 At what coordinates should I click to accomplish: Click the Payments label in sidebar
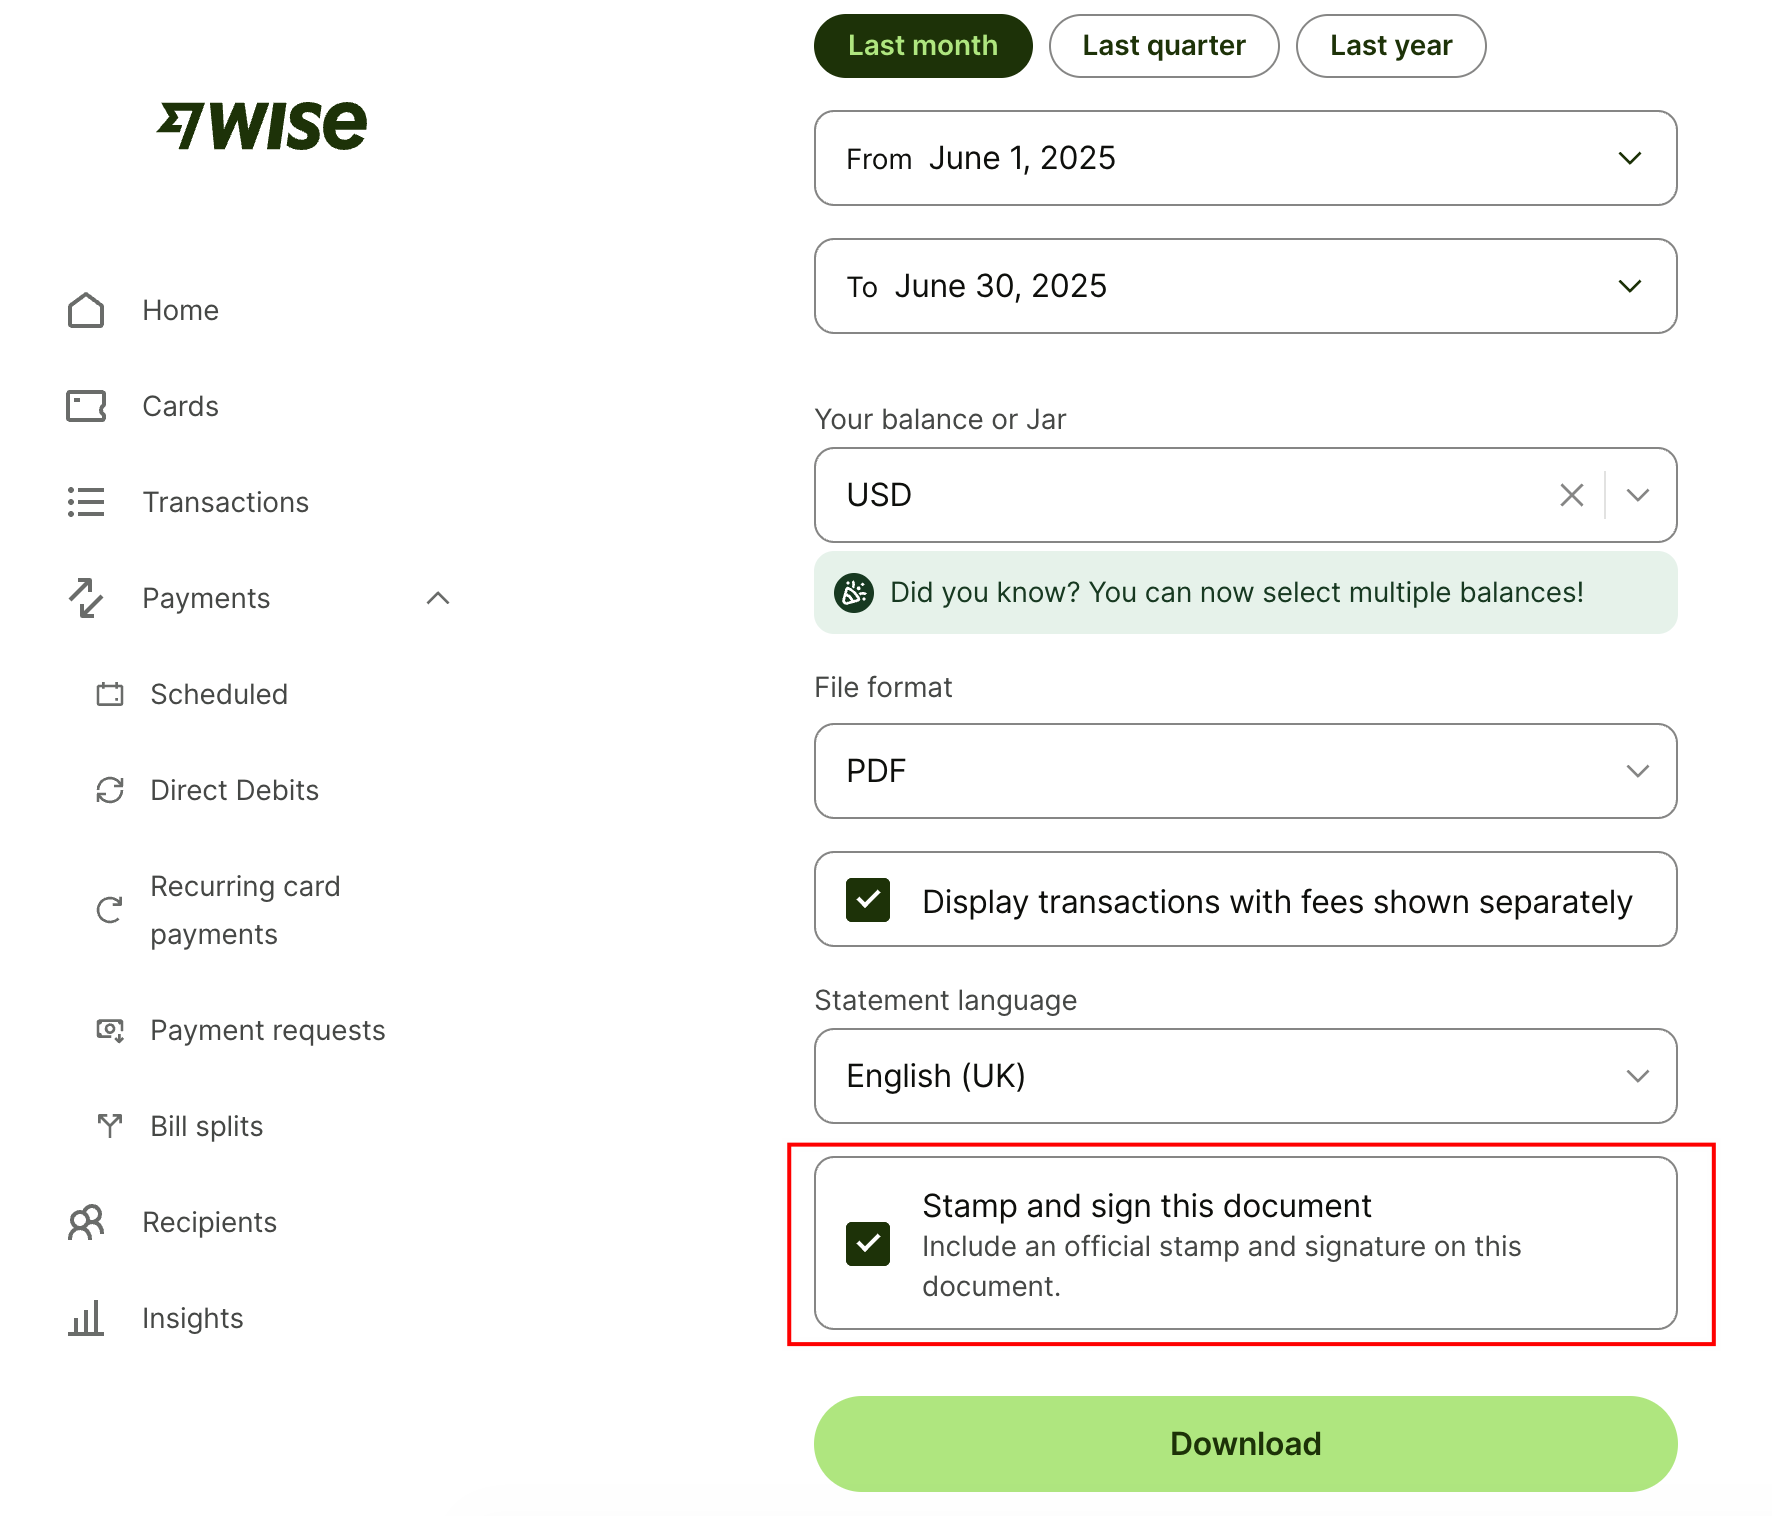(206, 598)
